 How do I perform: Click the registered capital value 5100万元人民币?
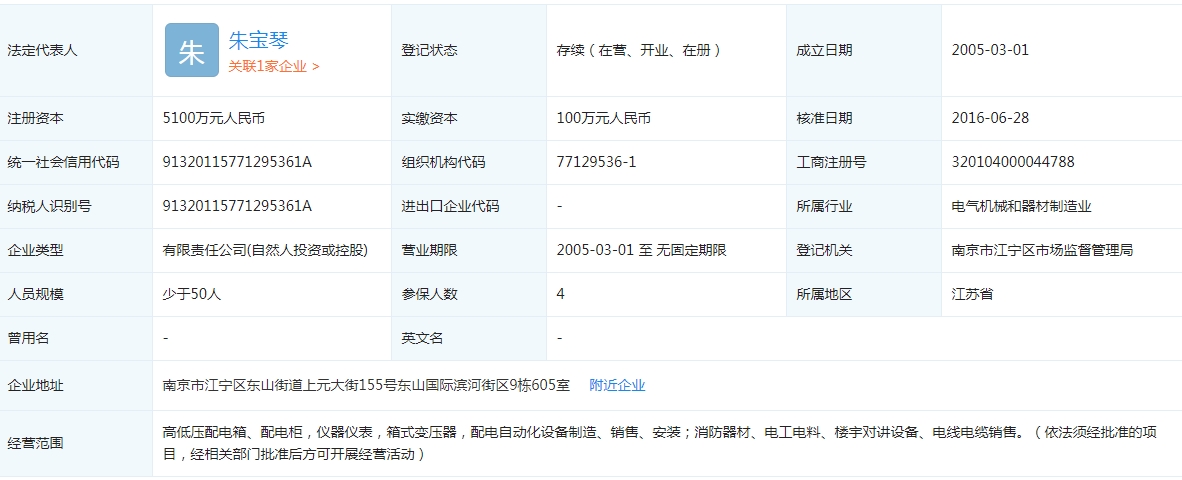pyautogui.click(x=214, y=118)
